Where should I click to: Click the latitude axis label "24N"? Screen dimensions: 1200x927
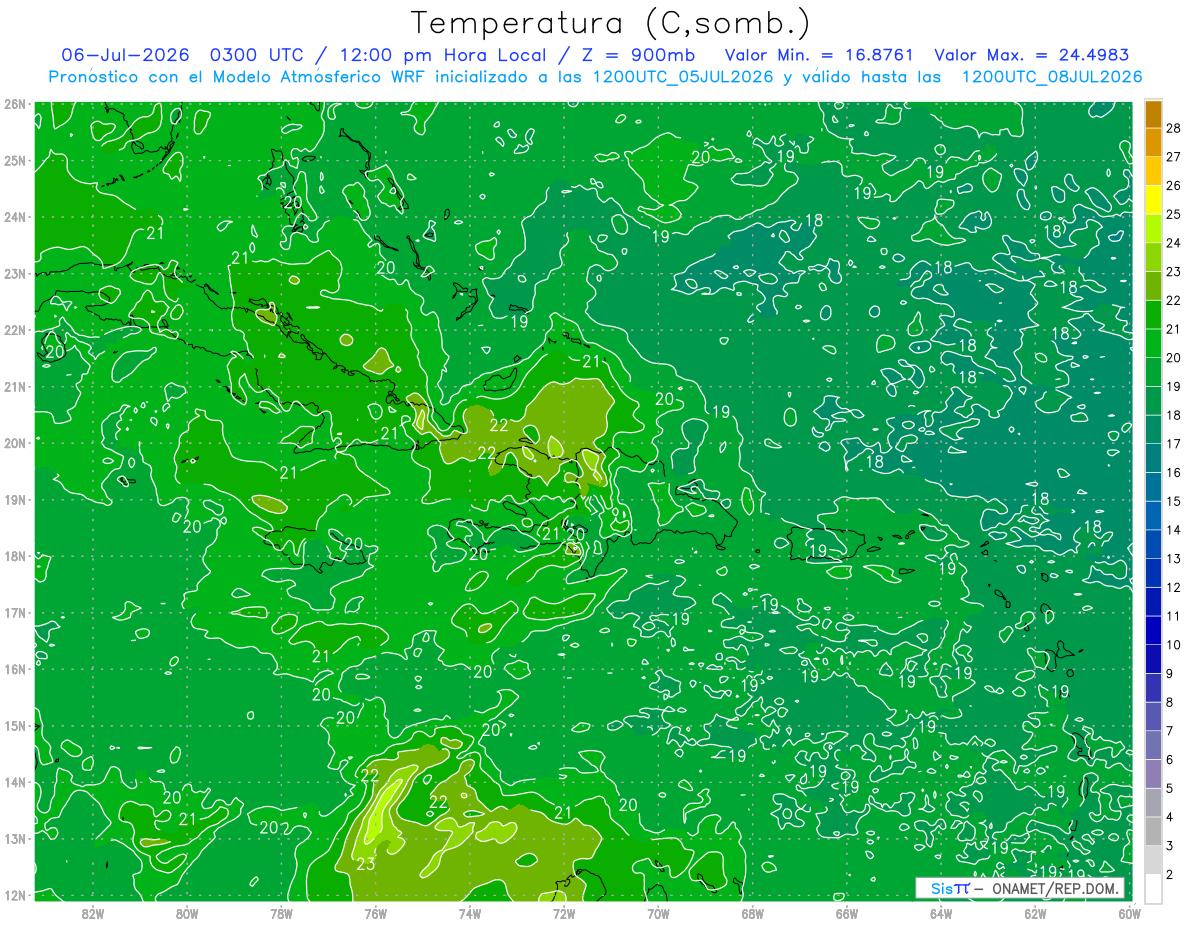click(x=15, y=217)
